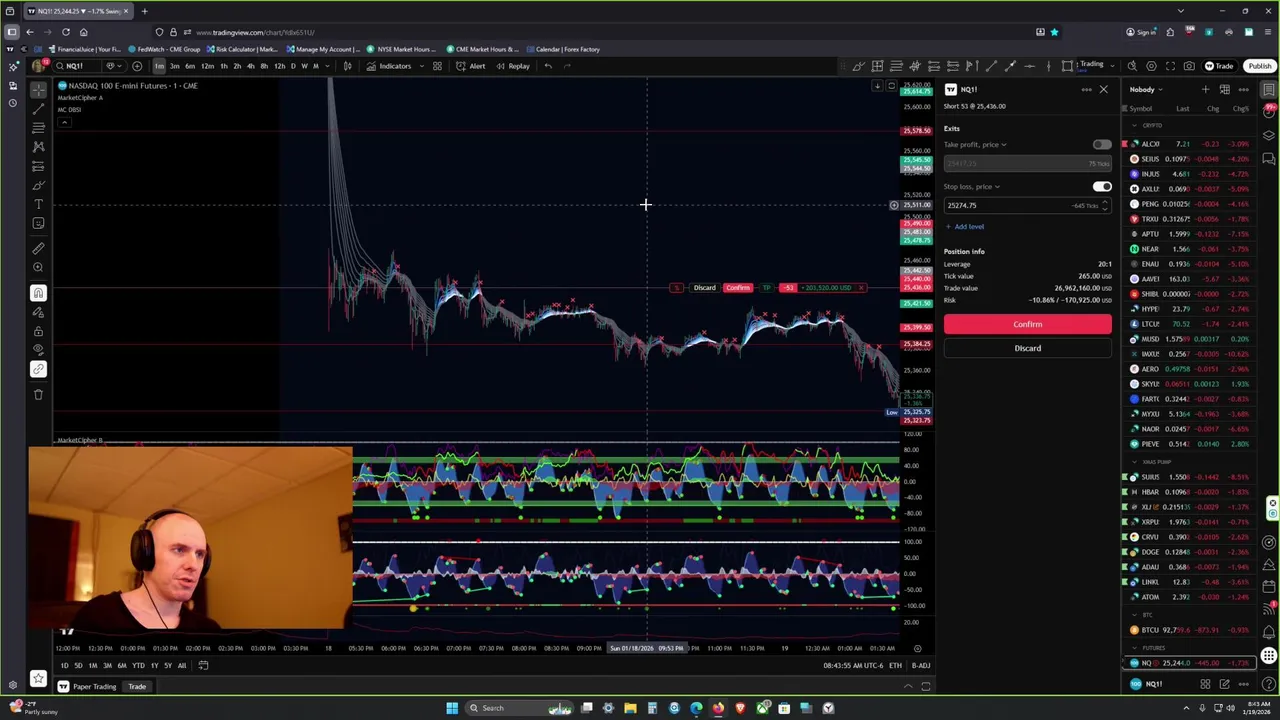The height and width of the screenshot is (720, 1280).
Task: Select NEAR row in the watchlist
Action: click(x=1190, y=249)
